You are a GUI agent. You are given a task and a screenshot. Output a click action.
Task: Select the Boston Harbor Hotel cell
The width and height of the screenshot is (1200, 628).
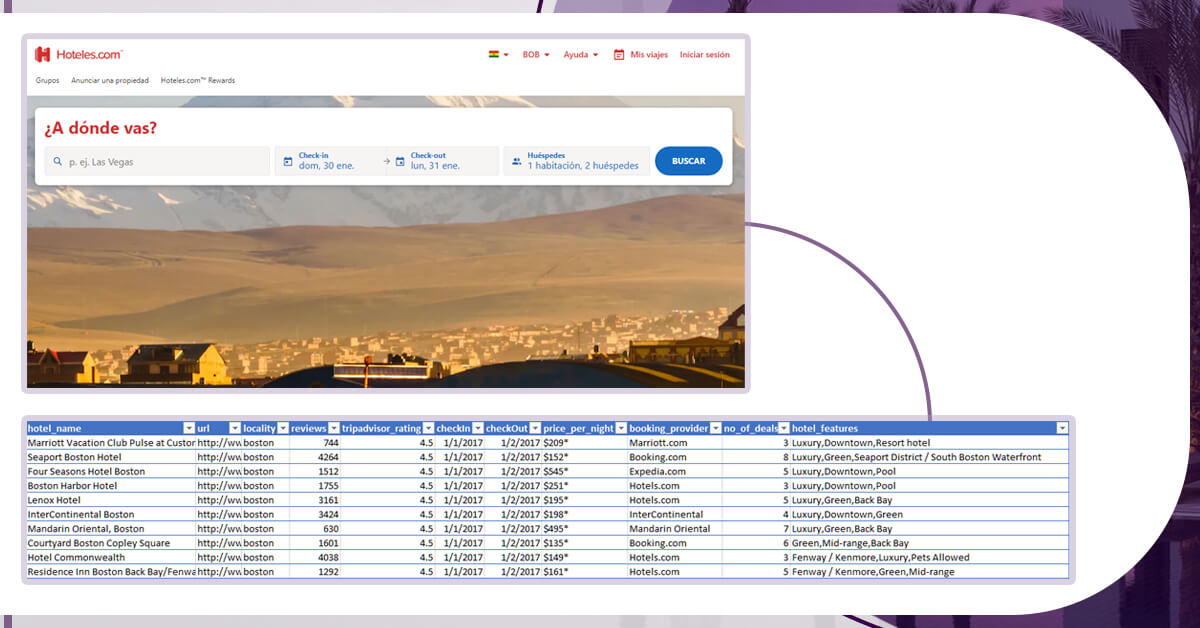coord(111,486)
